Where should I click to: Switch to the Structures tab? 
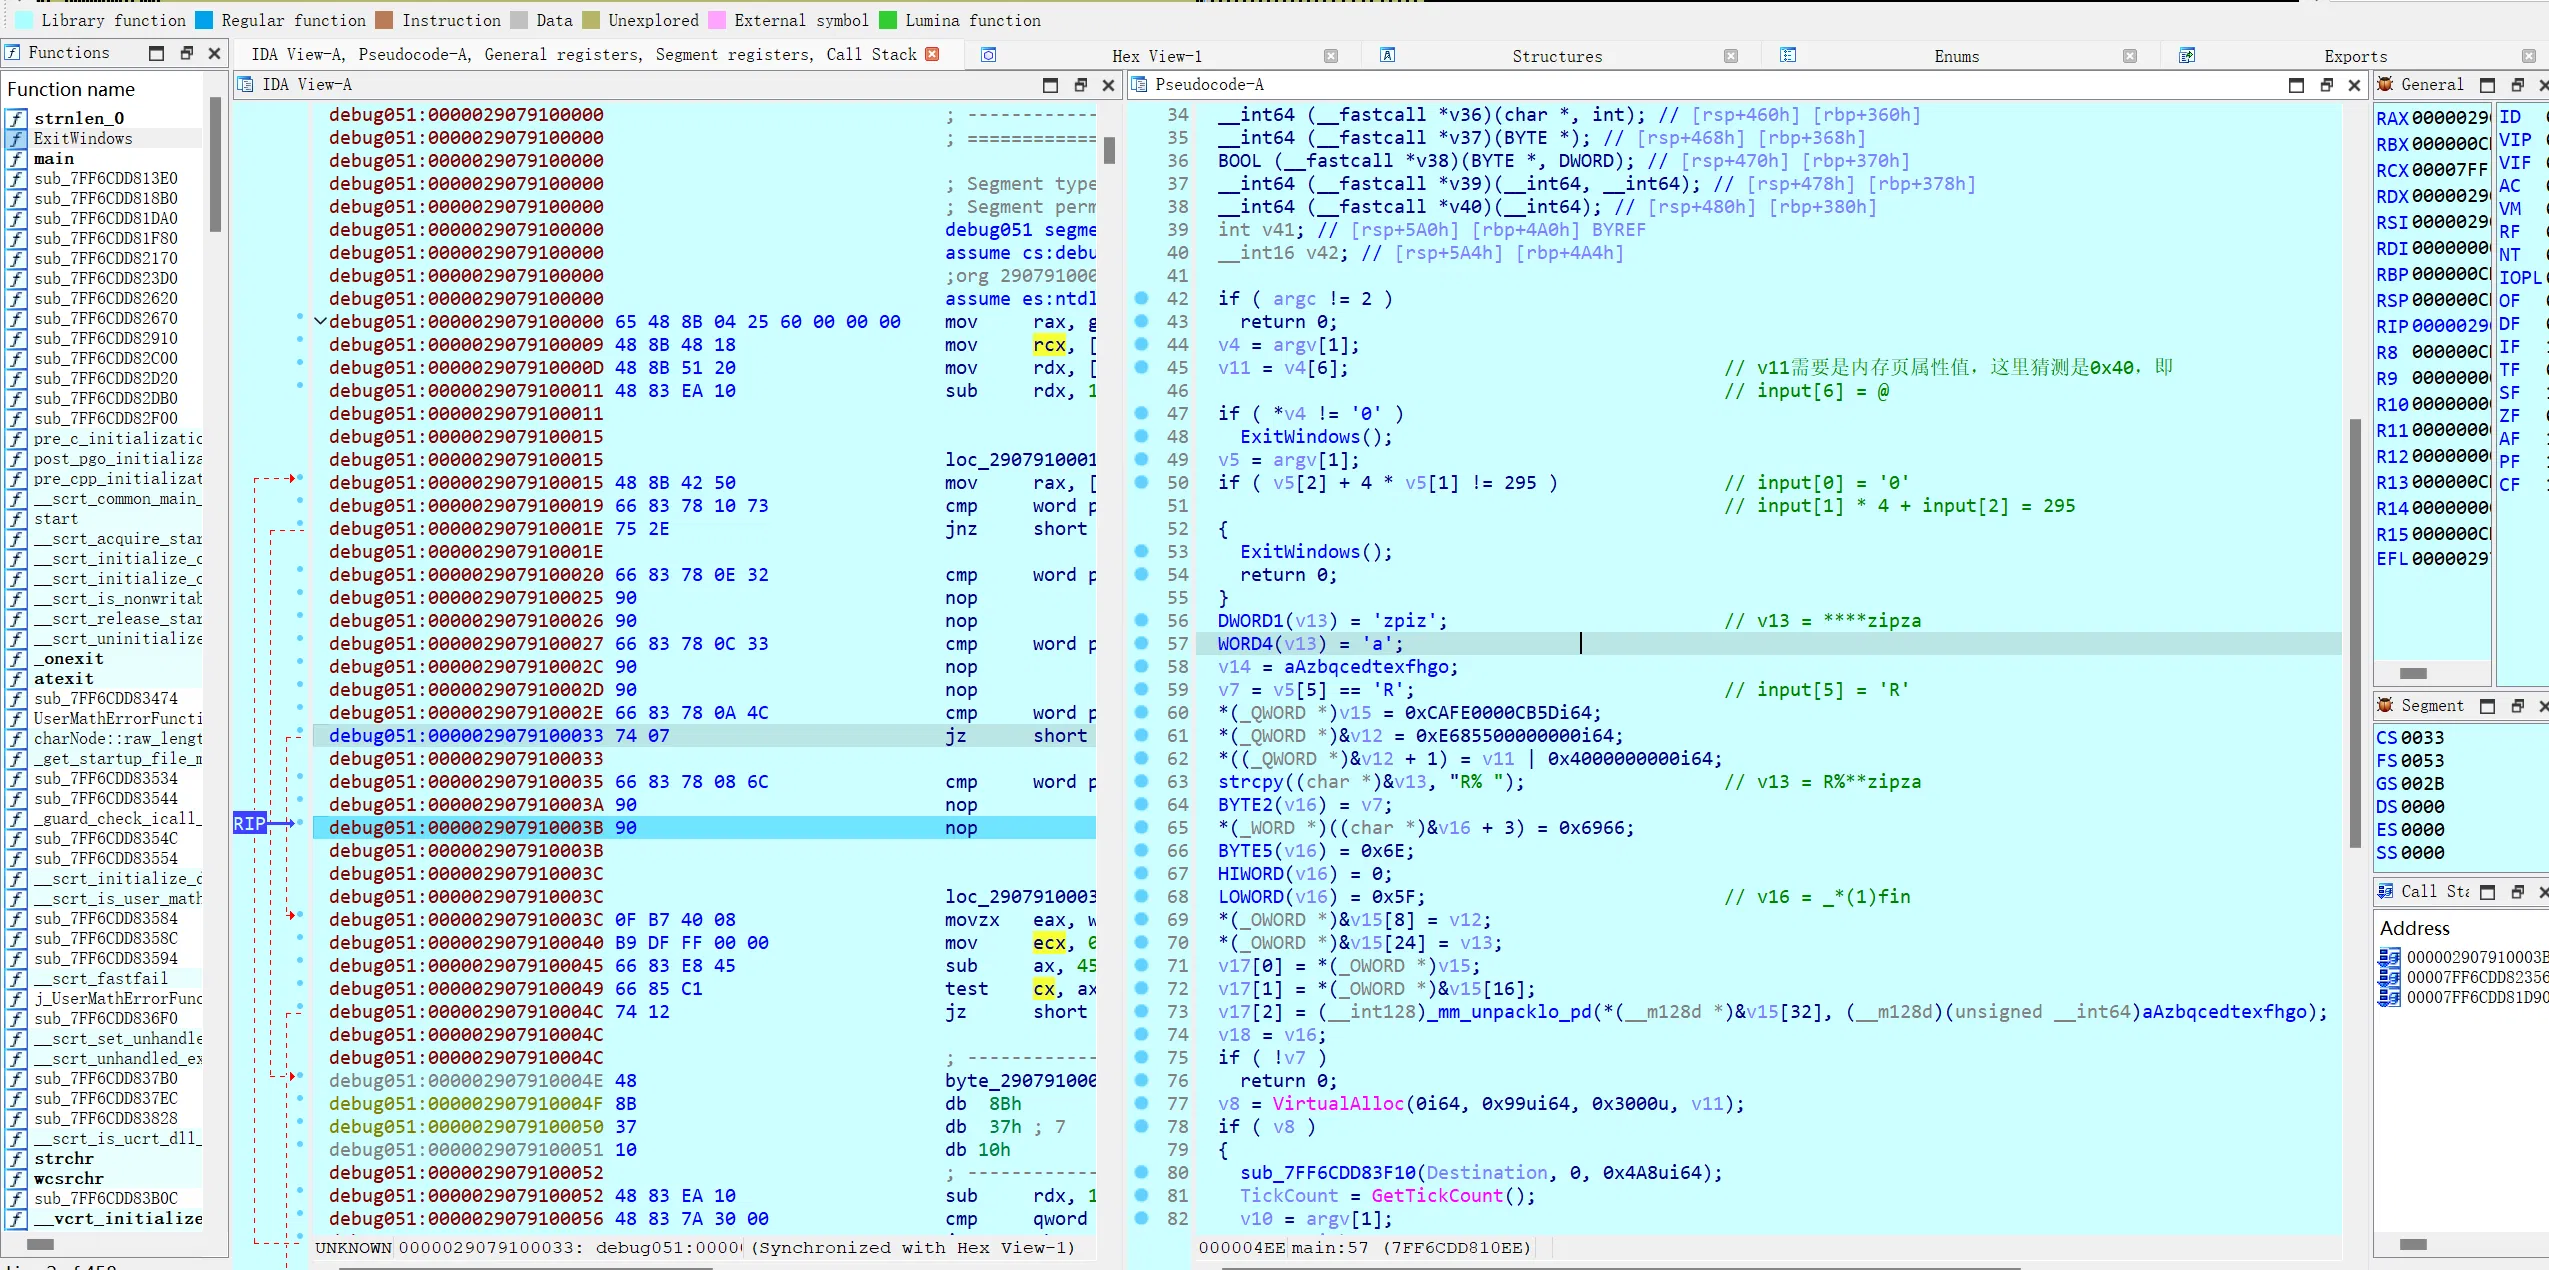(x=1556, y=56)
